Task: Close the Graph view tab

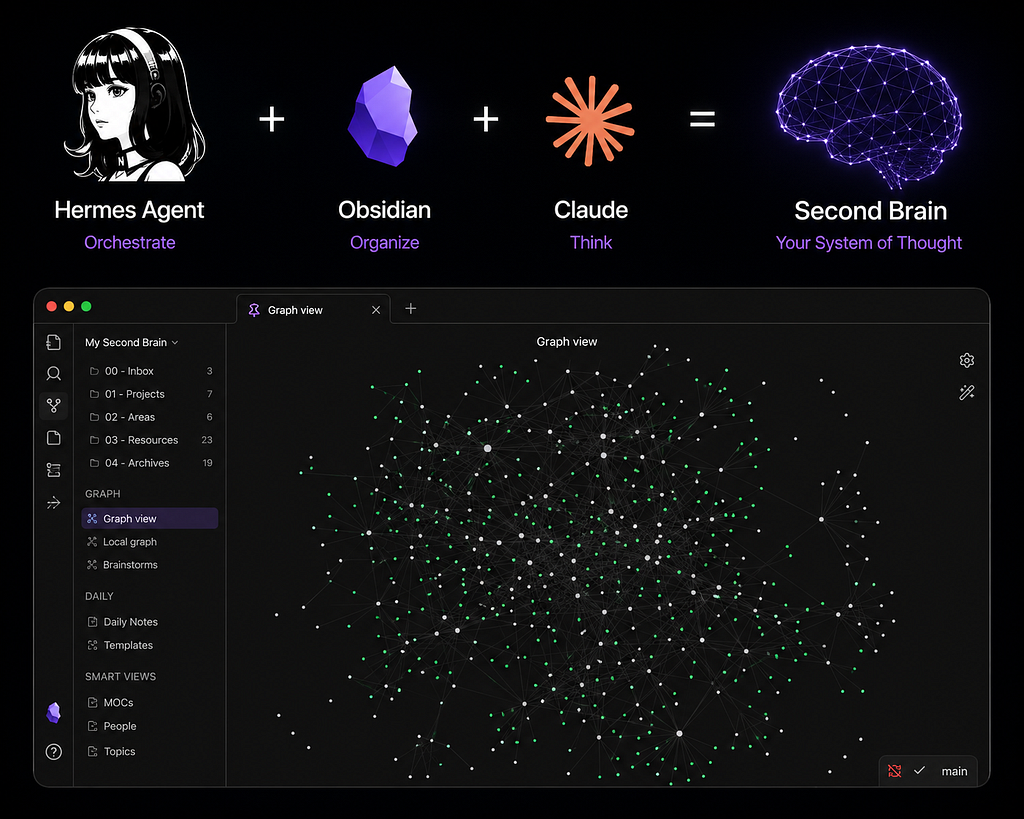Action: tap(376, 310)
